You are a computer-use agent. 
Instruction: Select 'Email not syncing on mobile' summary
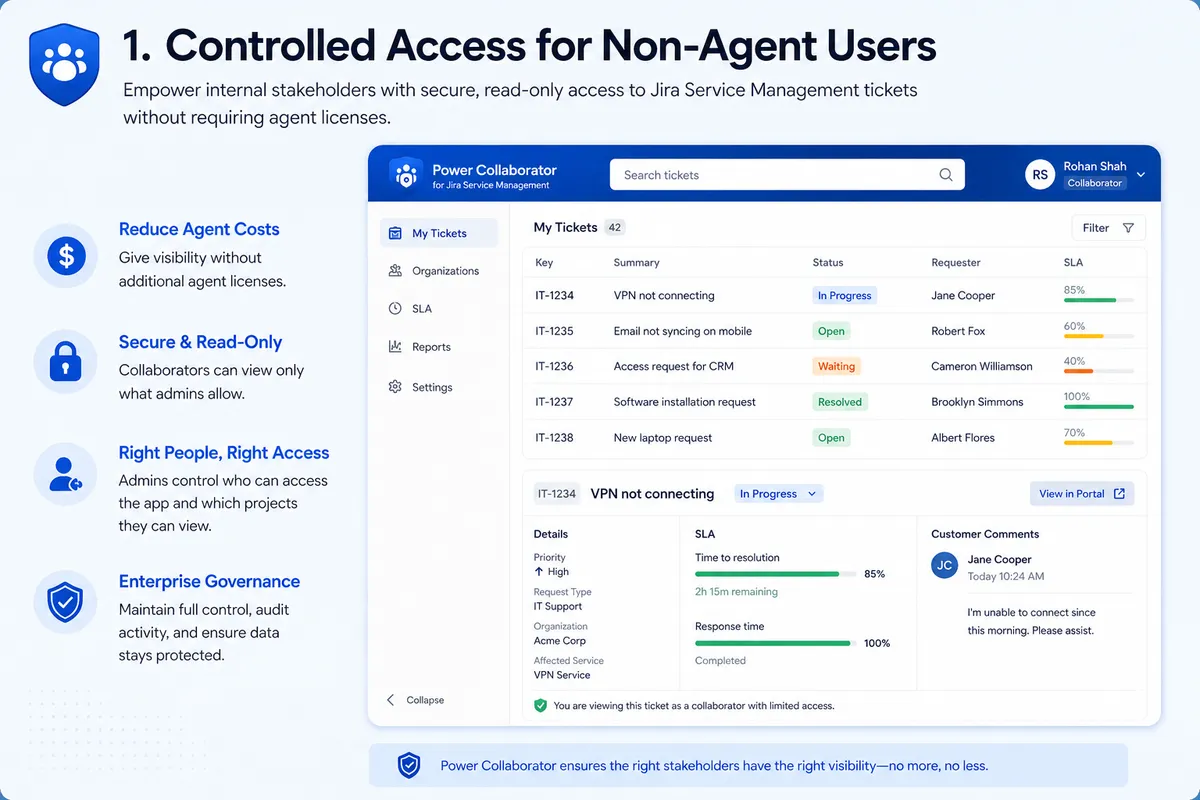tap(683, 331)
